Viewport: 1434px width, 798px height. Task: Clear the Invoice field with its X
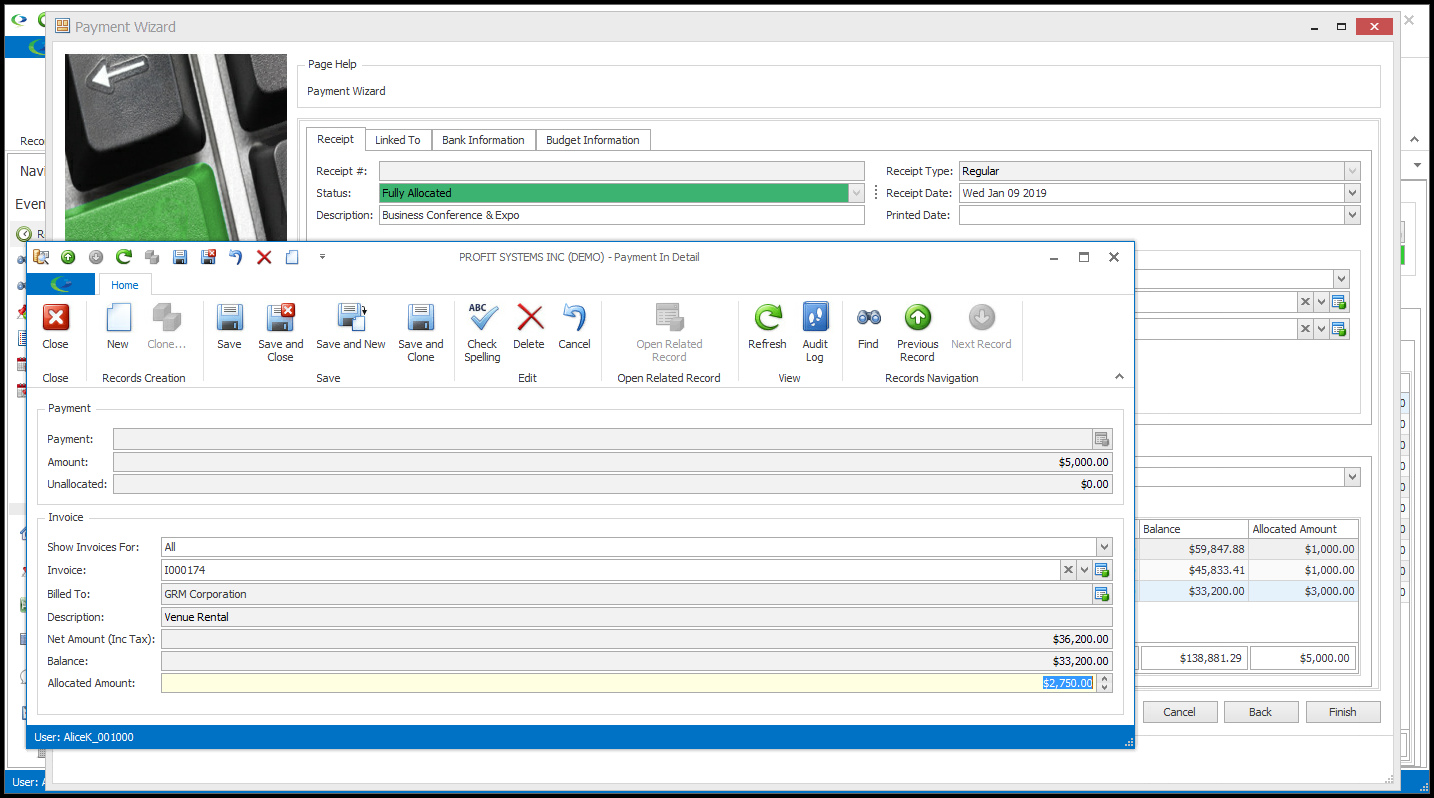[x=1068, y=570]
